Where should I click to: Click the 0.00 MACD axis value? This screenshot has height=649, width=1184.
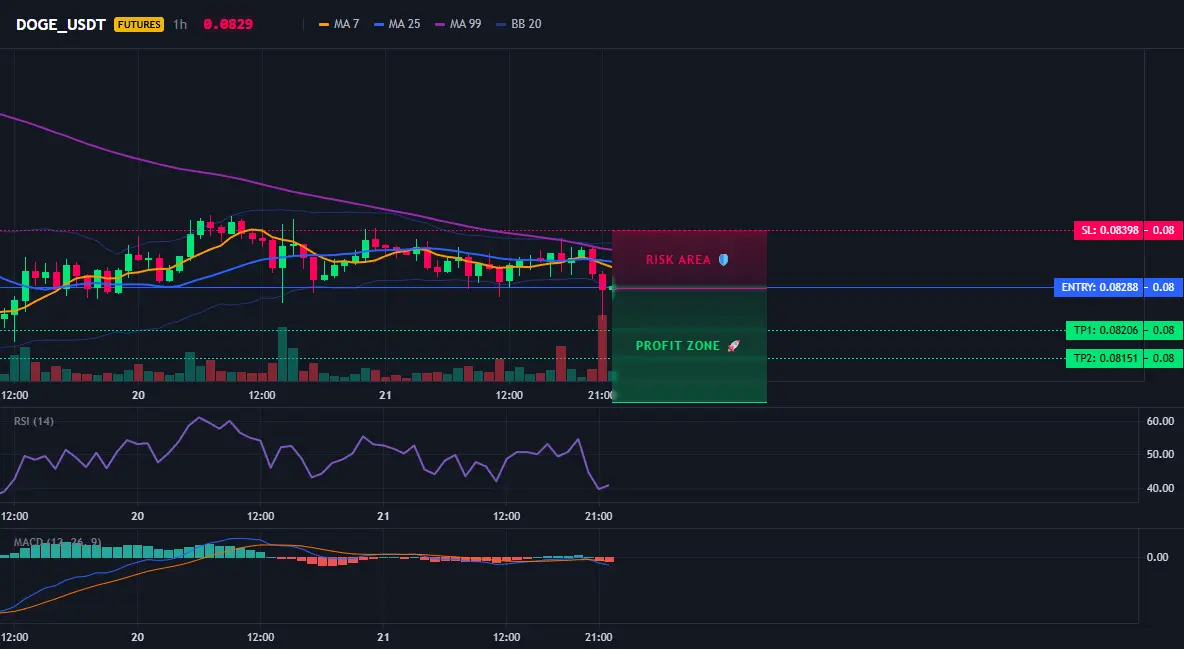coord(1158,557)
